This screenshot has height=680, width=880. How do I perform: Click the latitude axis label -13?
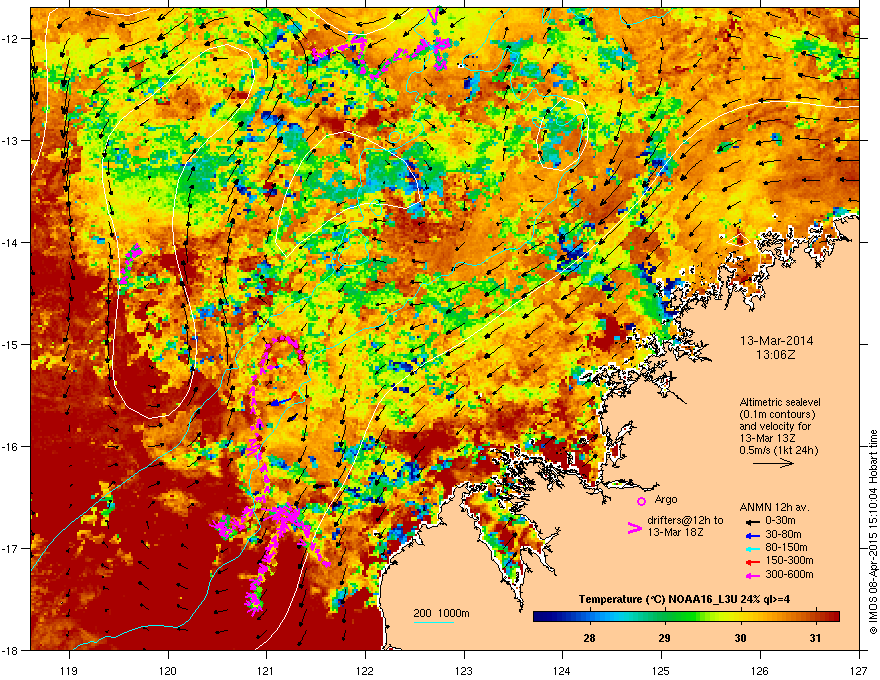[11, 141]
